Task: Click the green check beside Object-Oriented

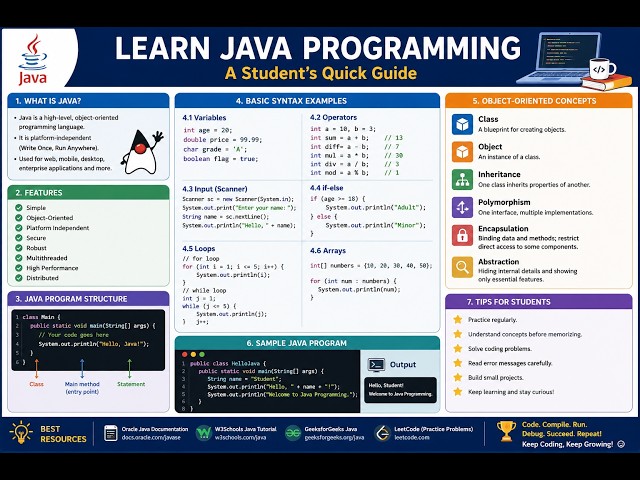Action: click(19, 218)
